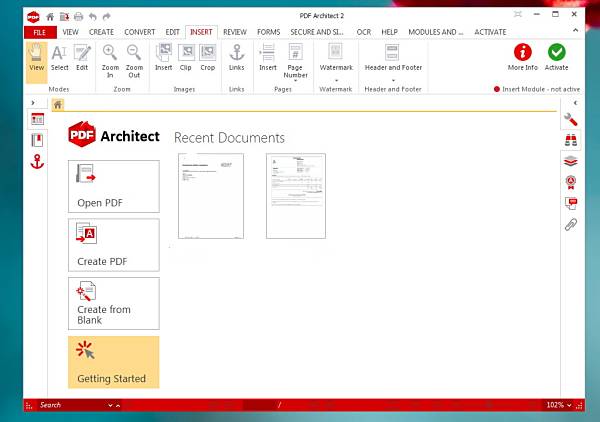Viewport: 600px width, 422px height.
Task: Open the REVIEW ribbon tab
Action: pos(235,32)
